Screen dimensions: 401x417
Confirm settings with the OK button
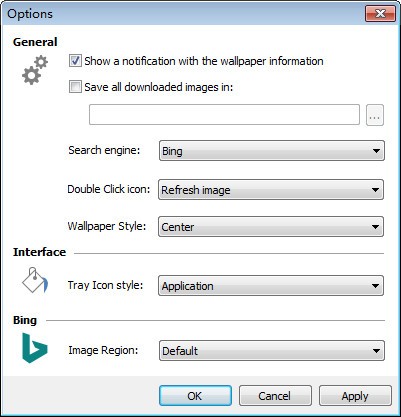click(195, 396)
